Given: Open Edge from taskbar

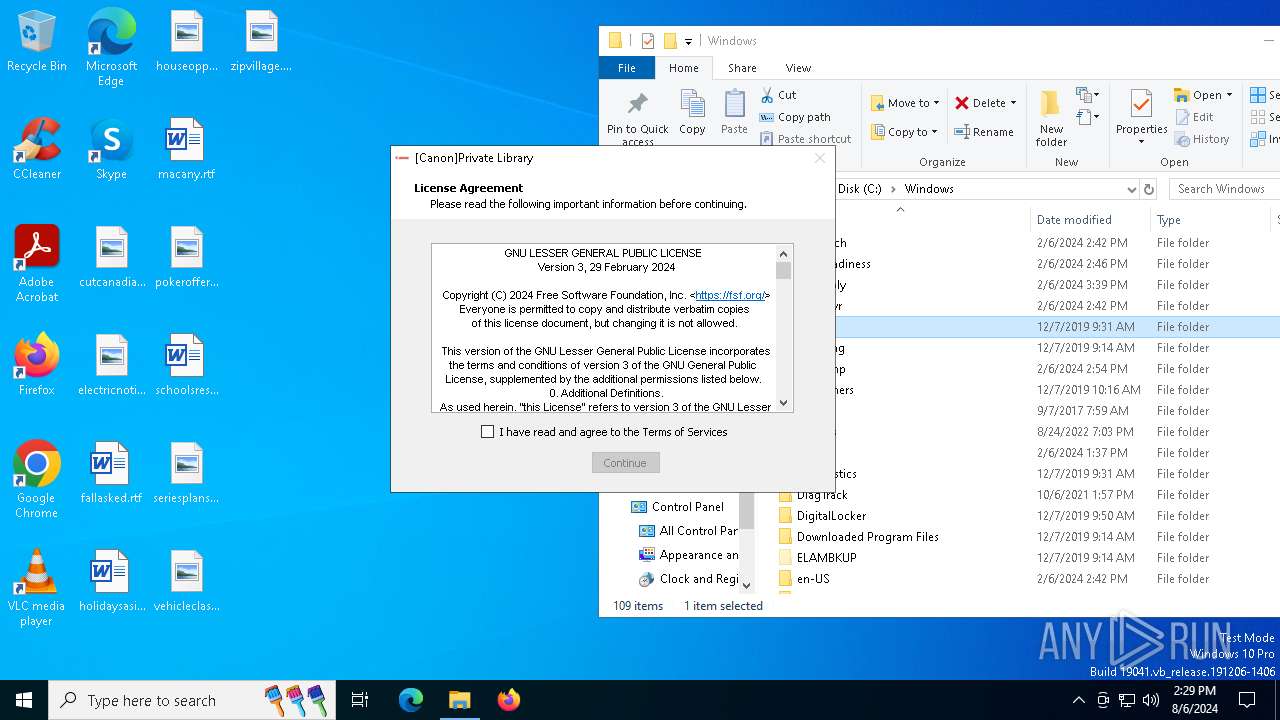Looking at the screenshot, I should tap(411, 700).
